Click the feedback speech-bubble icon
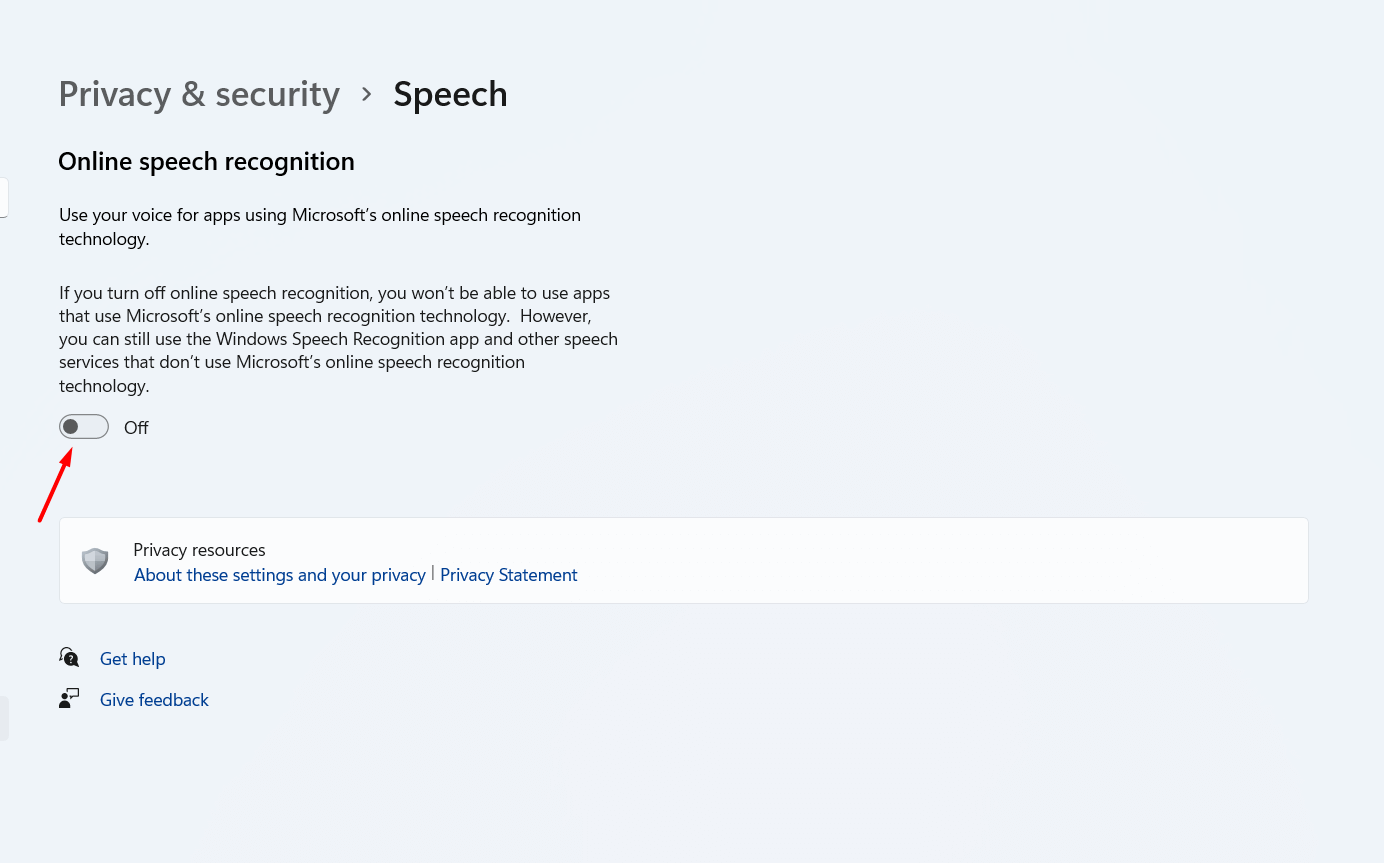This screenshot has height=863, width=1384. [68, 698]
